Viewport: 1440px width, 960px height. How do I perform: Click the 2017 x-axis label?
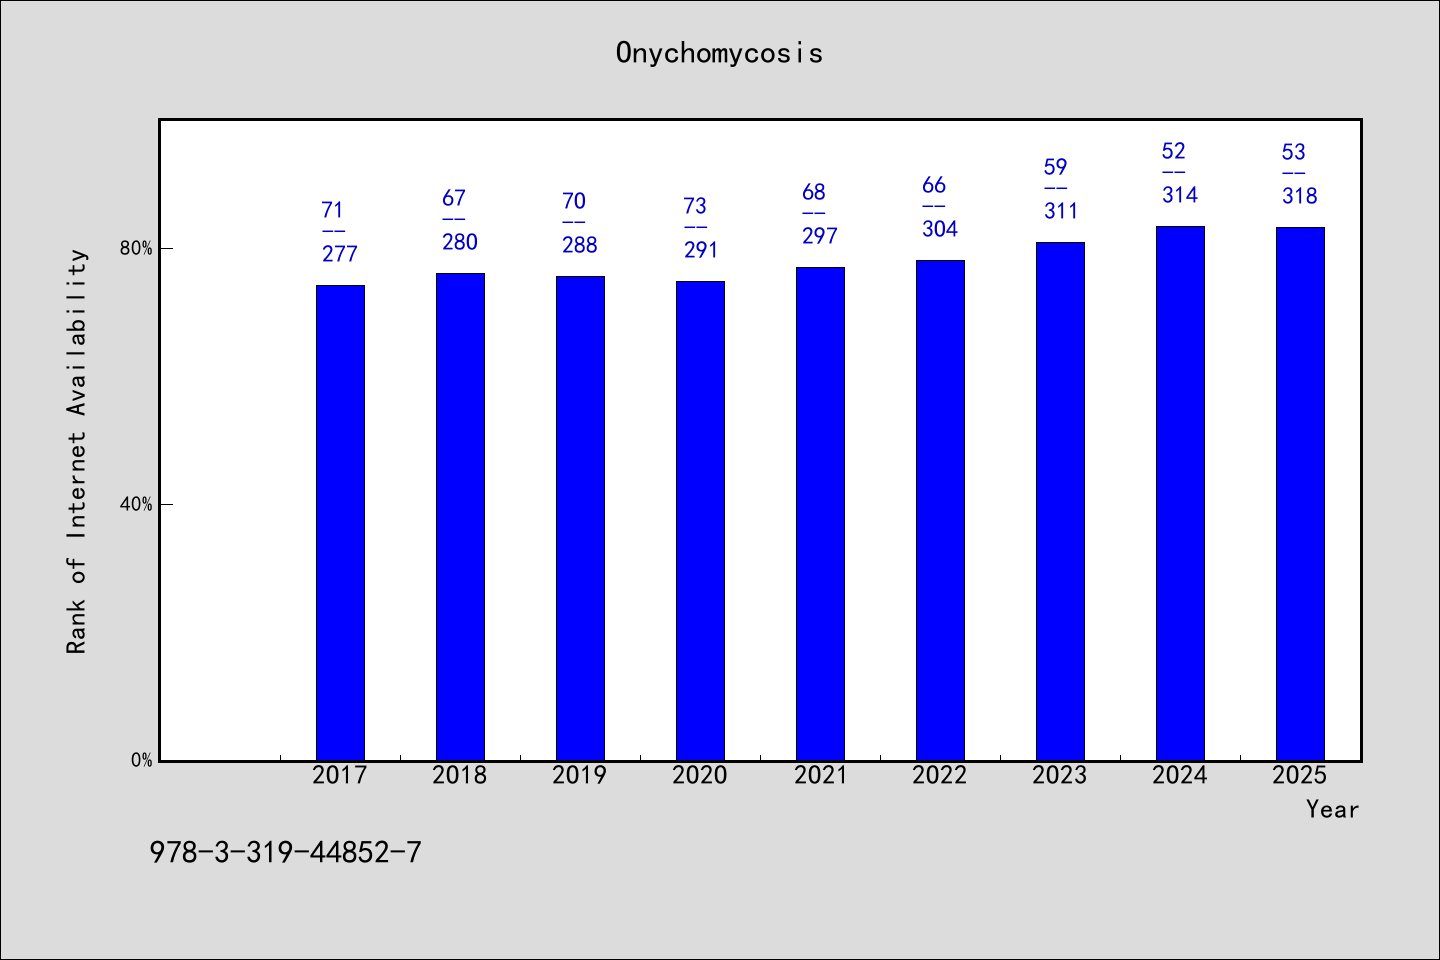point(340,775)
